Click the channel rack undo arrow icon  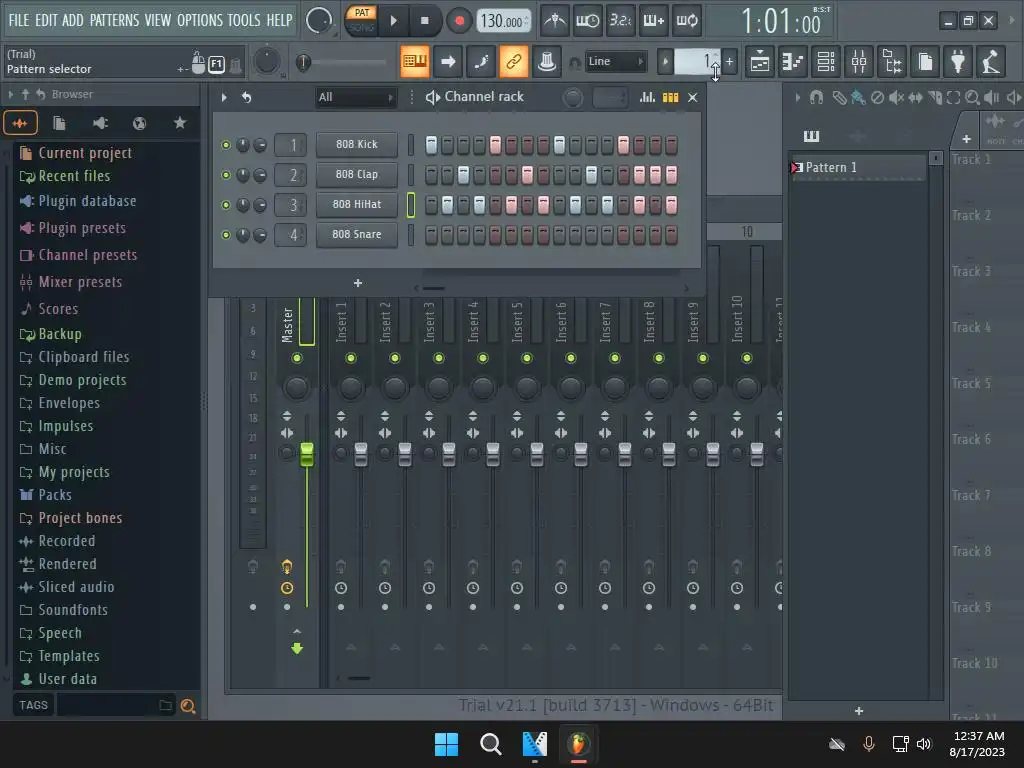[x=246, y=97]
